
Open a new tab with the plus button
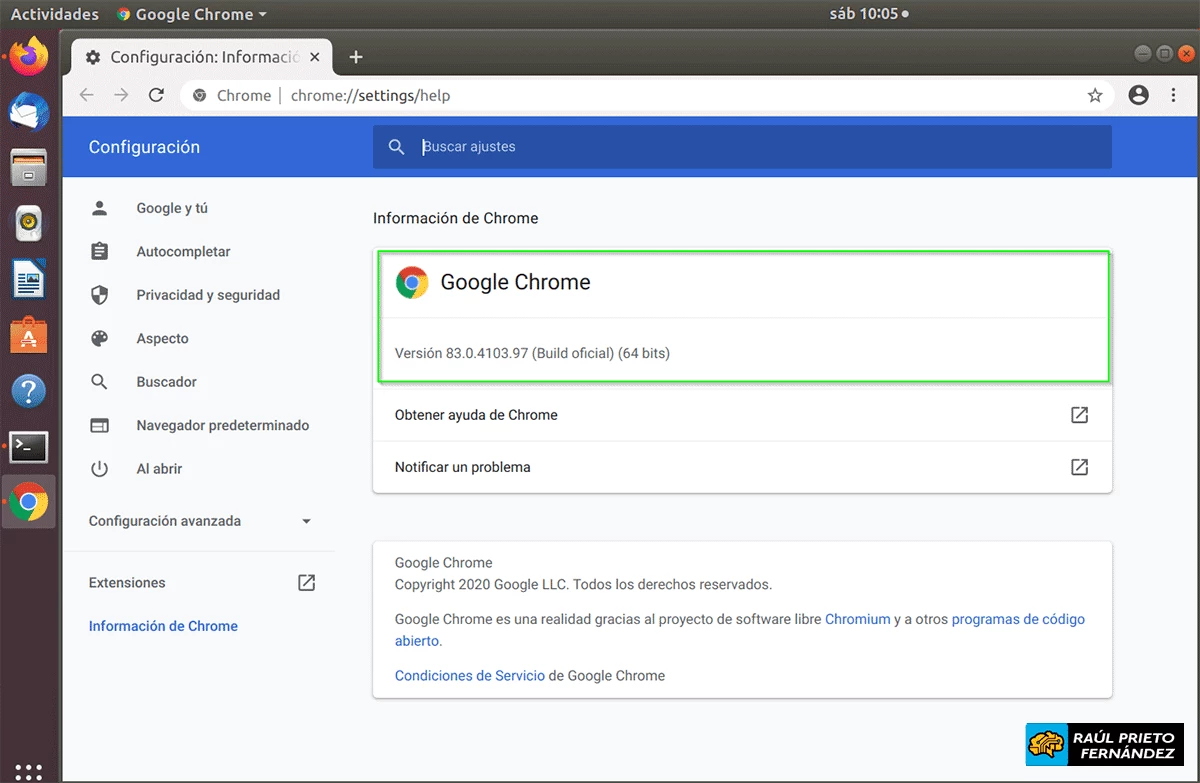(x=355, y=57)
